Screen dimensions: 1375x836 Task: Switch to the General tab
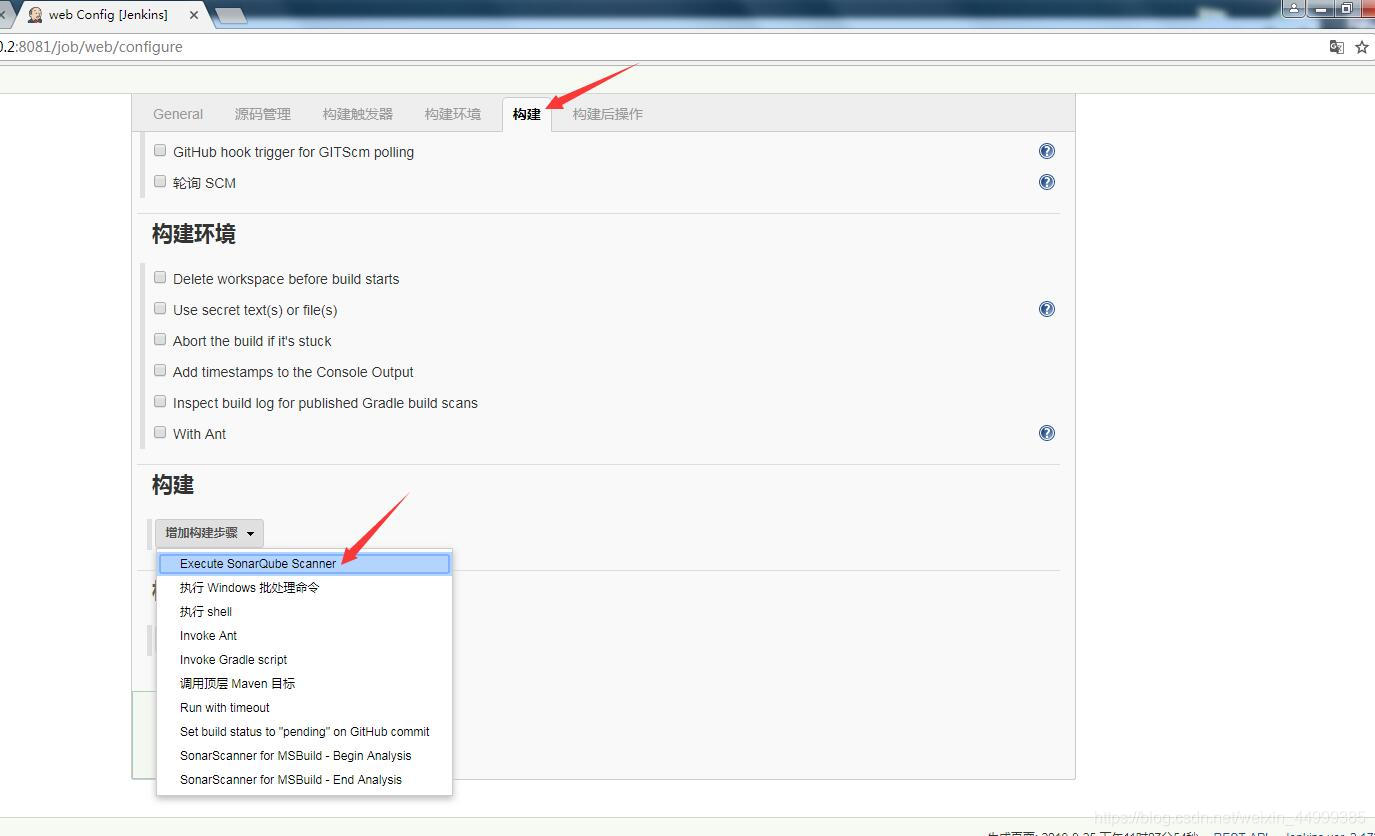tap(178, 114)
